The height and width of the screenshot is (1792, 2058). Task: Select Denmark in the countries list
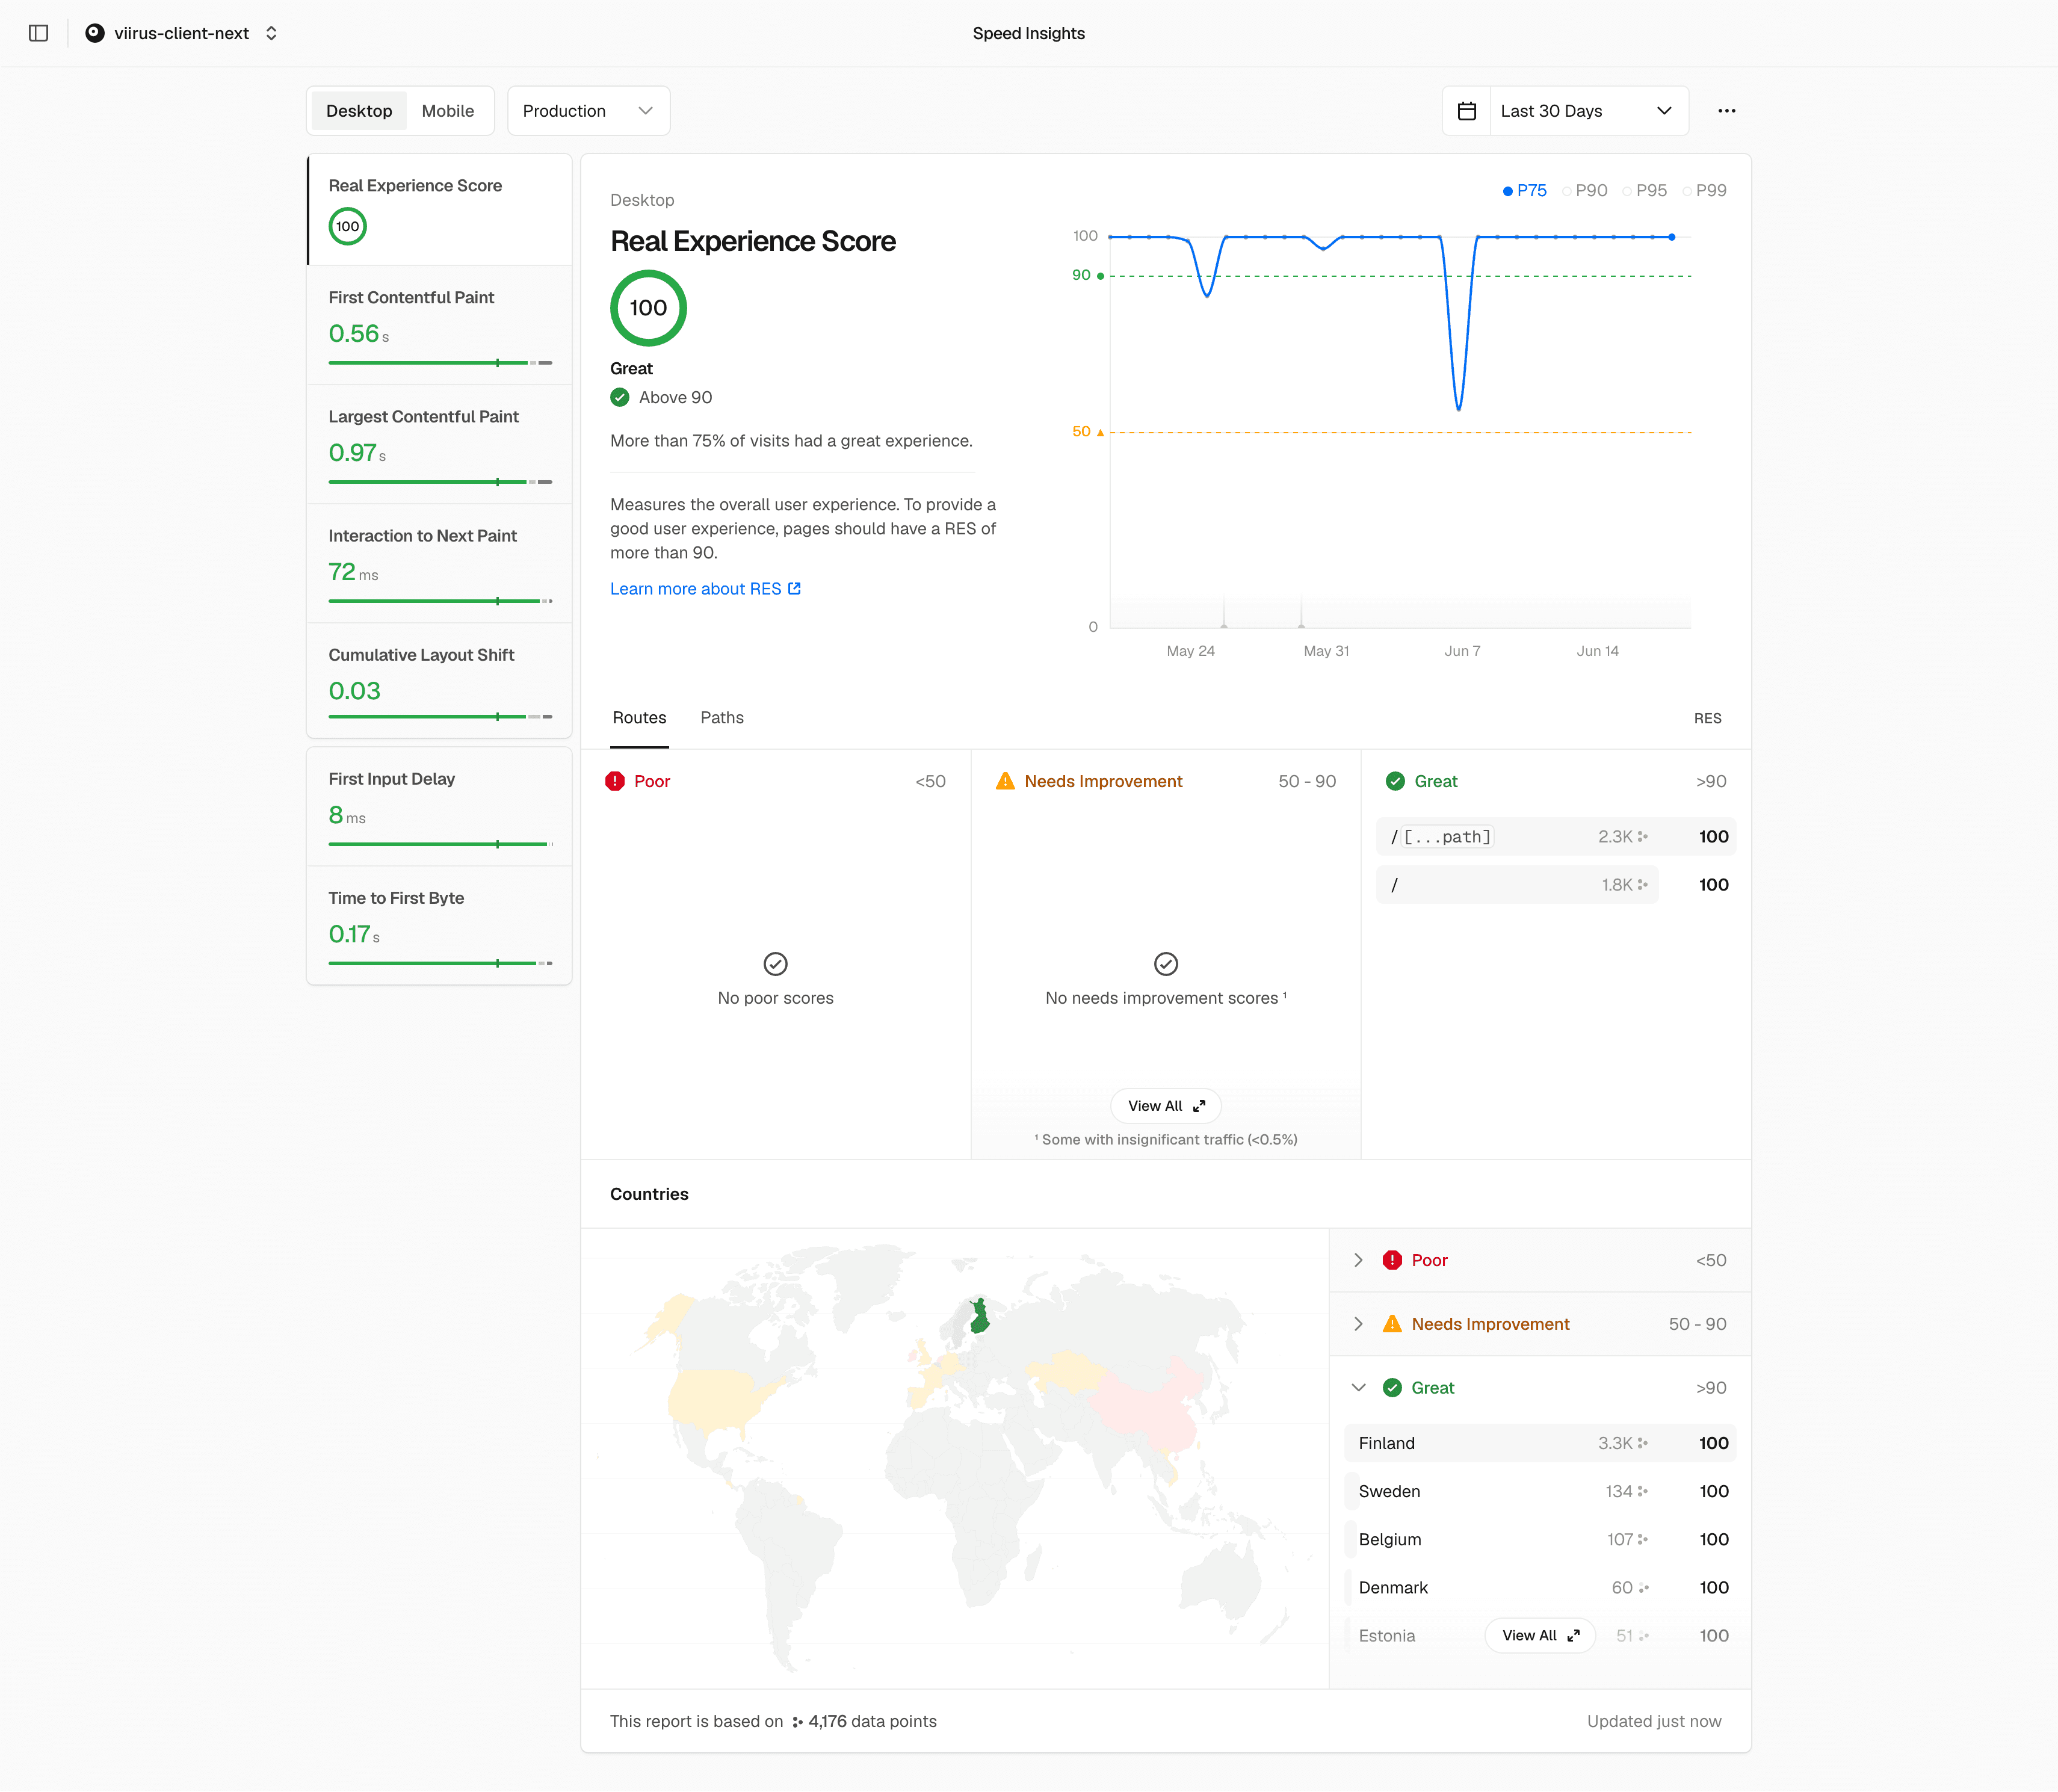click(x=1540, y=1588)
